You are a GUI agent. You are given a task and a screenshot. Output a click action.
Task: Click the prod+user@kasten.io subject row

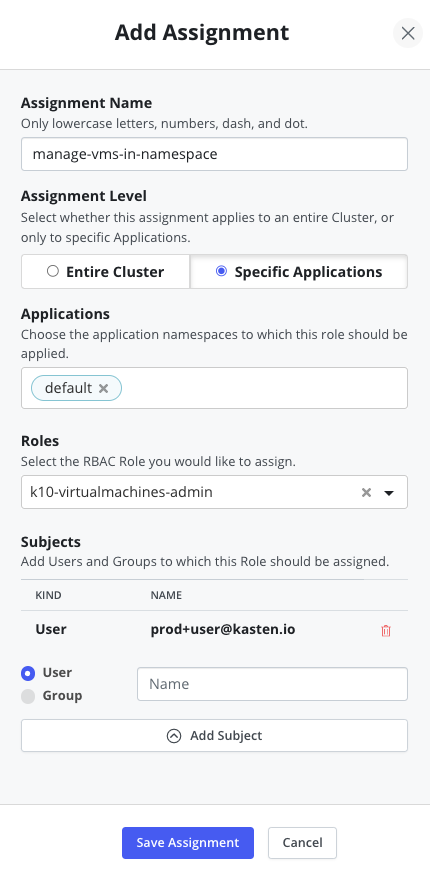[x=214, y=630]
